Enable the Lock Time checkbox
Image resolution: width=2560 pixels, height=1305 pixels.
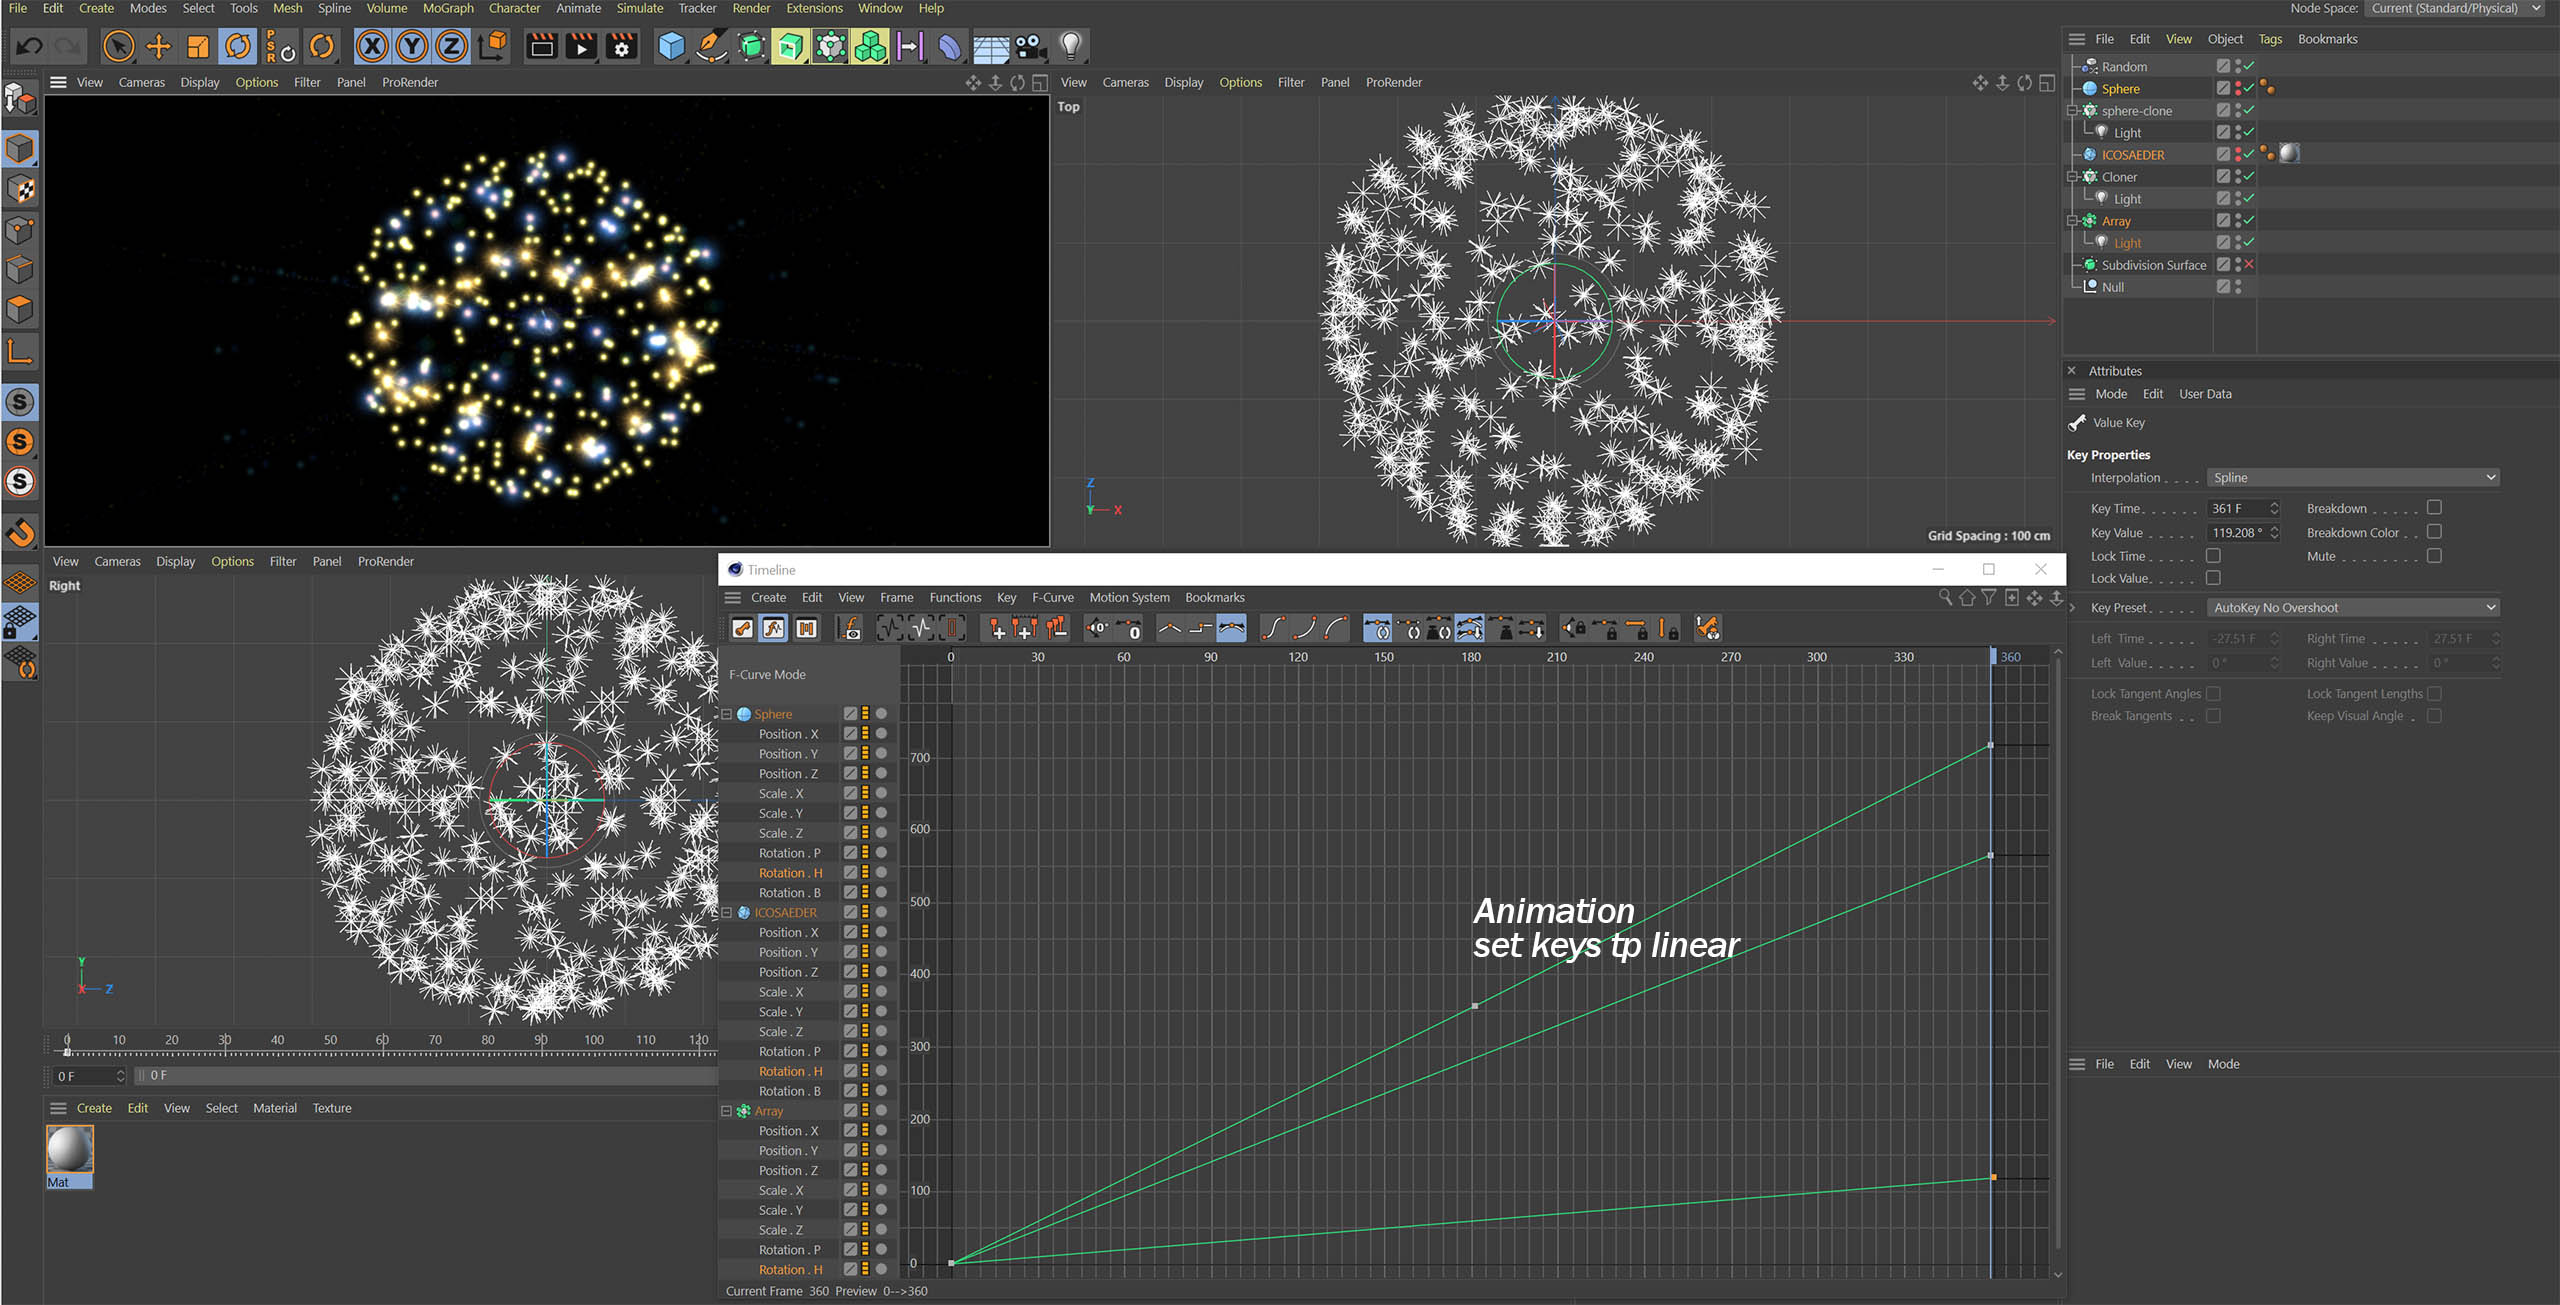tap(2213, 556)
